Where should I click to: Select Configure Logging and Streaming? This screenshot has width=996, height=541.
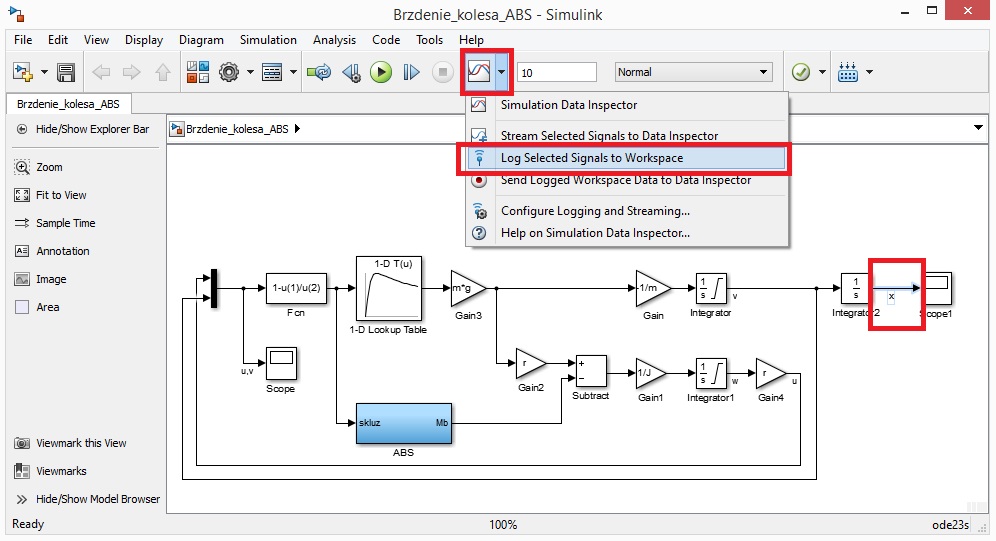(628, 211)
